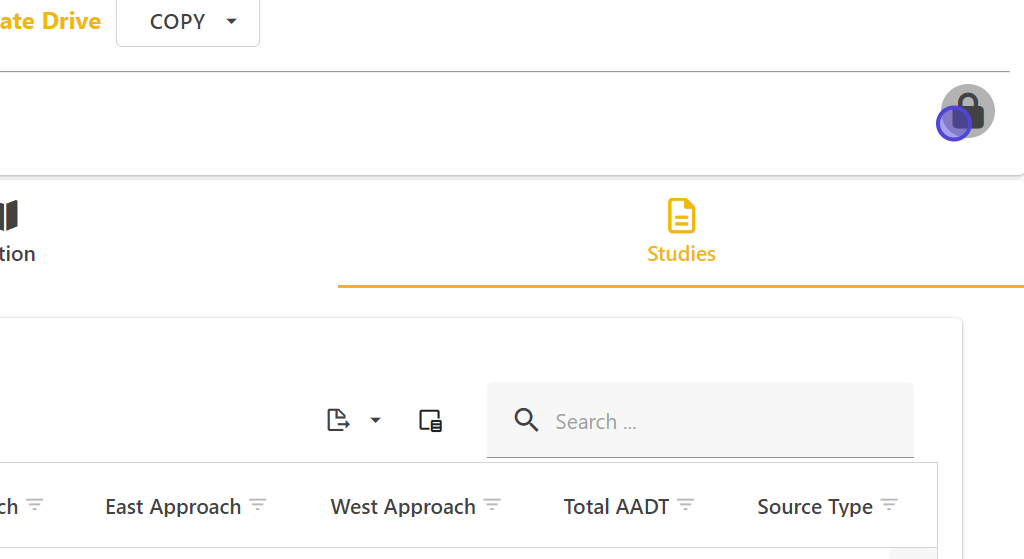Open the West Approach column filter icon
This screenshot has height=559, width=1024.
(492, 506)
